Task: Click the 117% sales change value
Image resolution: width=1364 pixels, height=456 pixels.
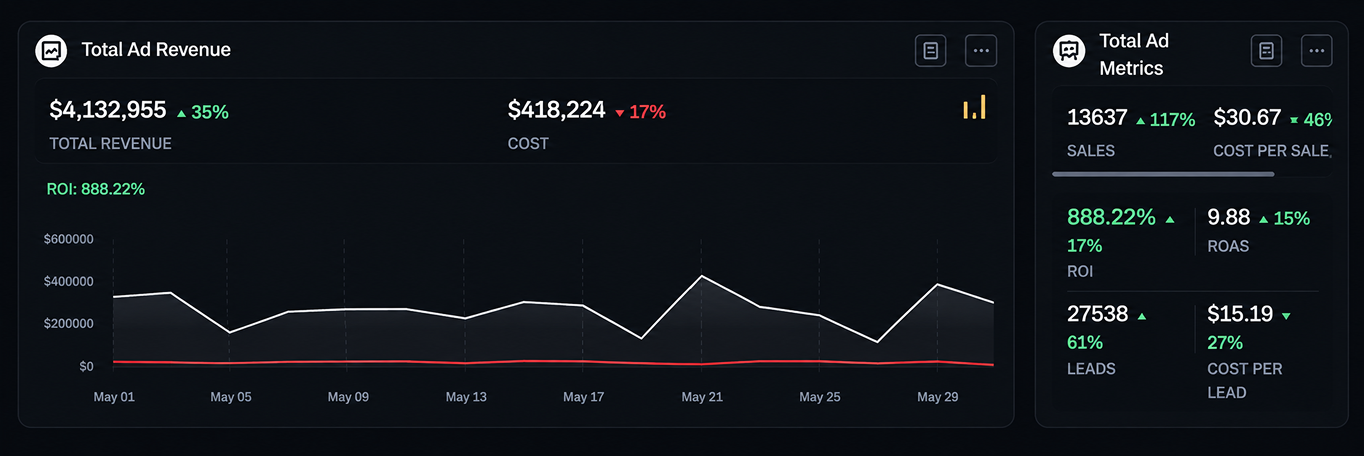Action: (x=1173, y=120)
